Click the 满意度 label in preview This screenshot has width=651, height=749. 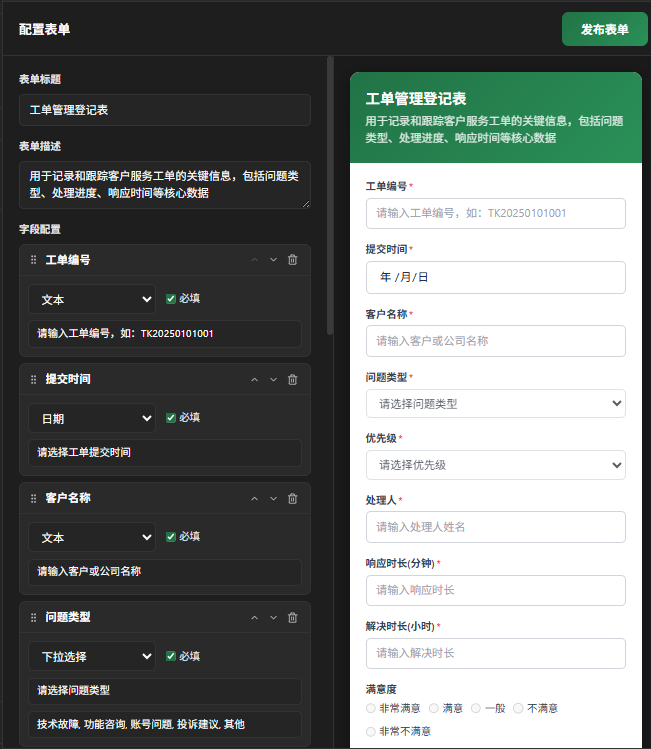[x=381, y=689]
